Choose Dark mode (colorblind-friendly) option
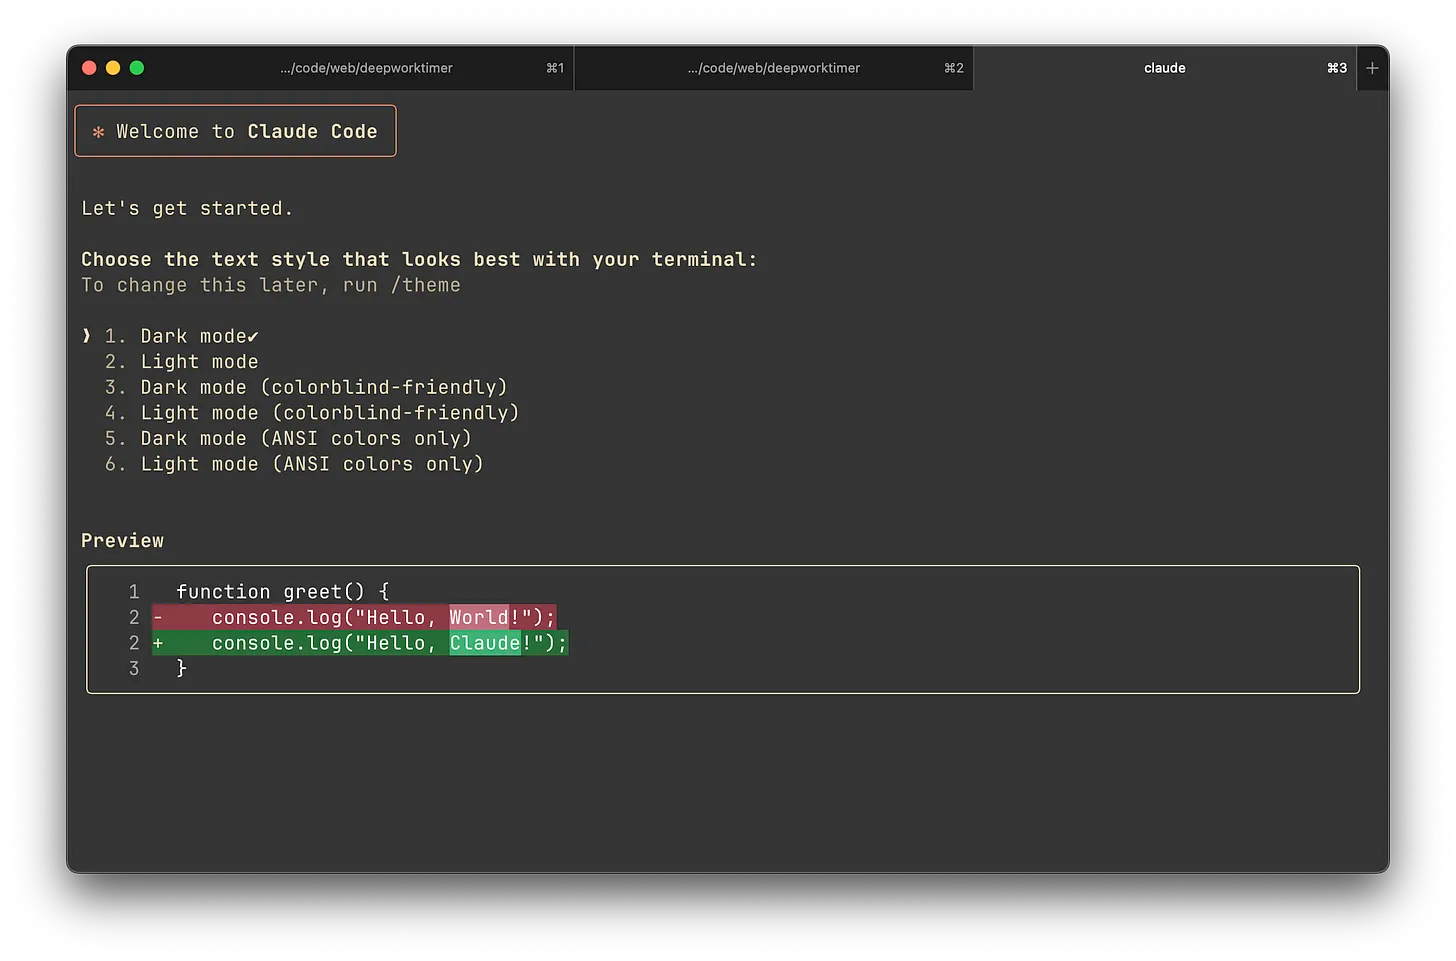1456x961 pixels. (x=306, y=387)
